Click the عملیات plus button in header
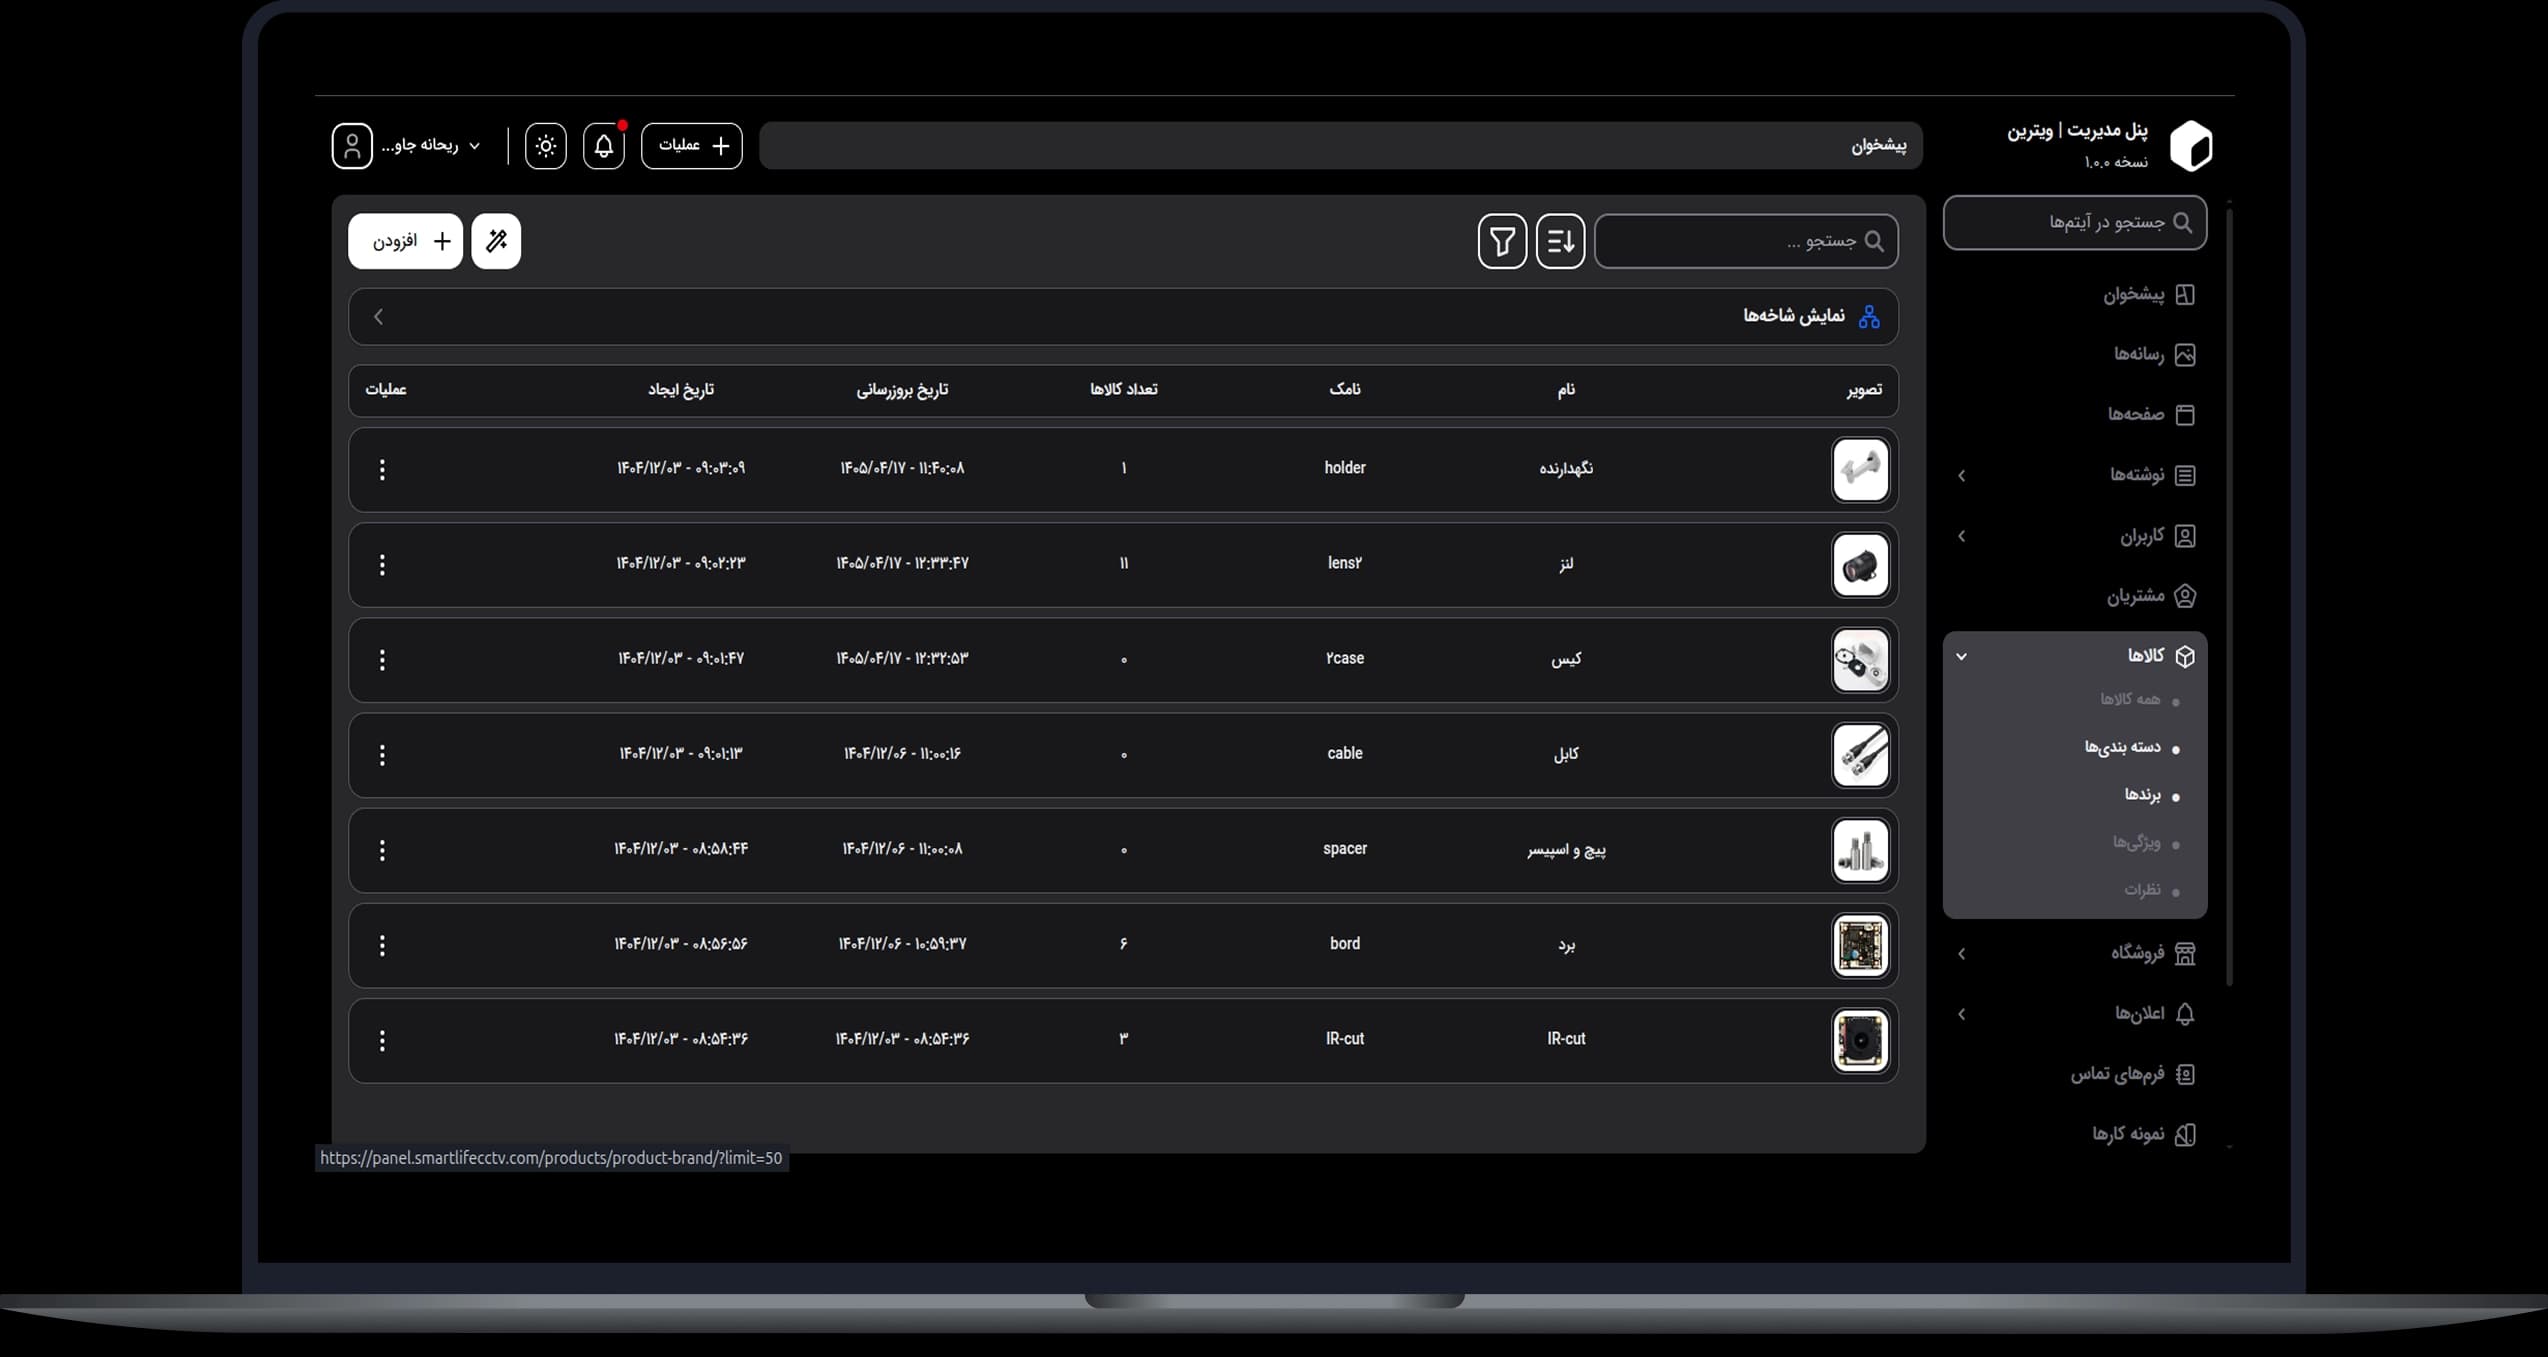Viewport: 2548px width, 1357px height. coord(692,146)
